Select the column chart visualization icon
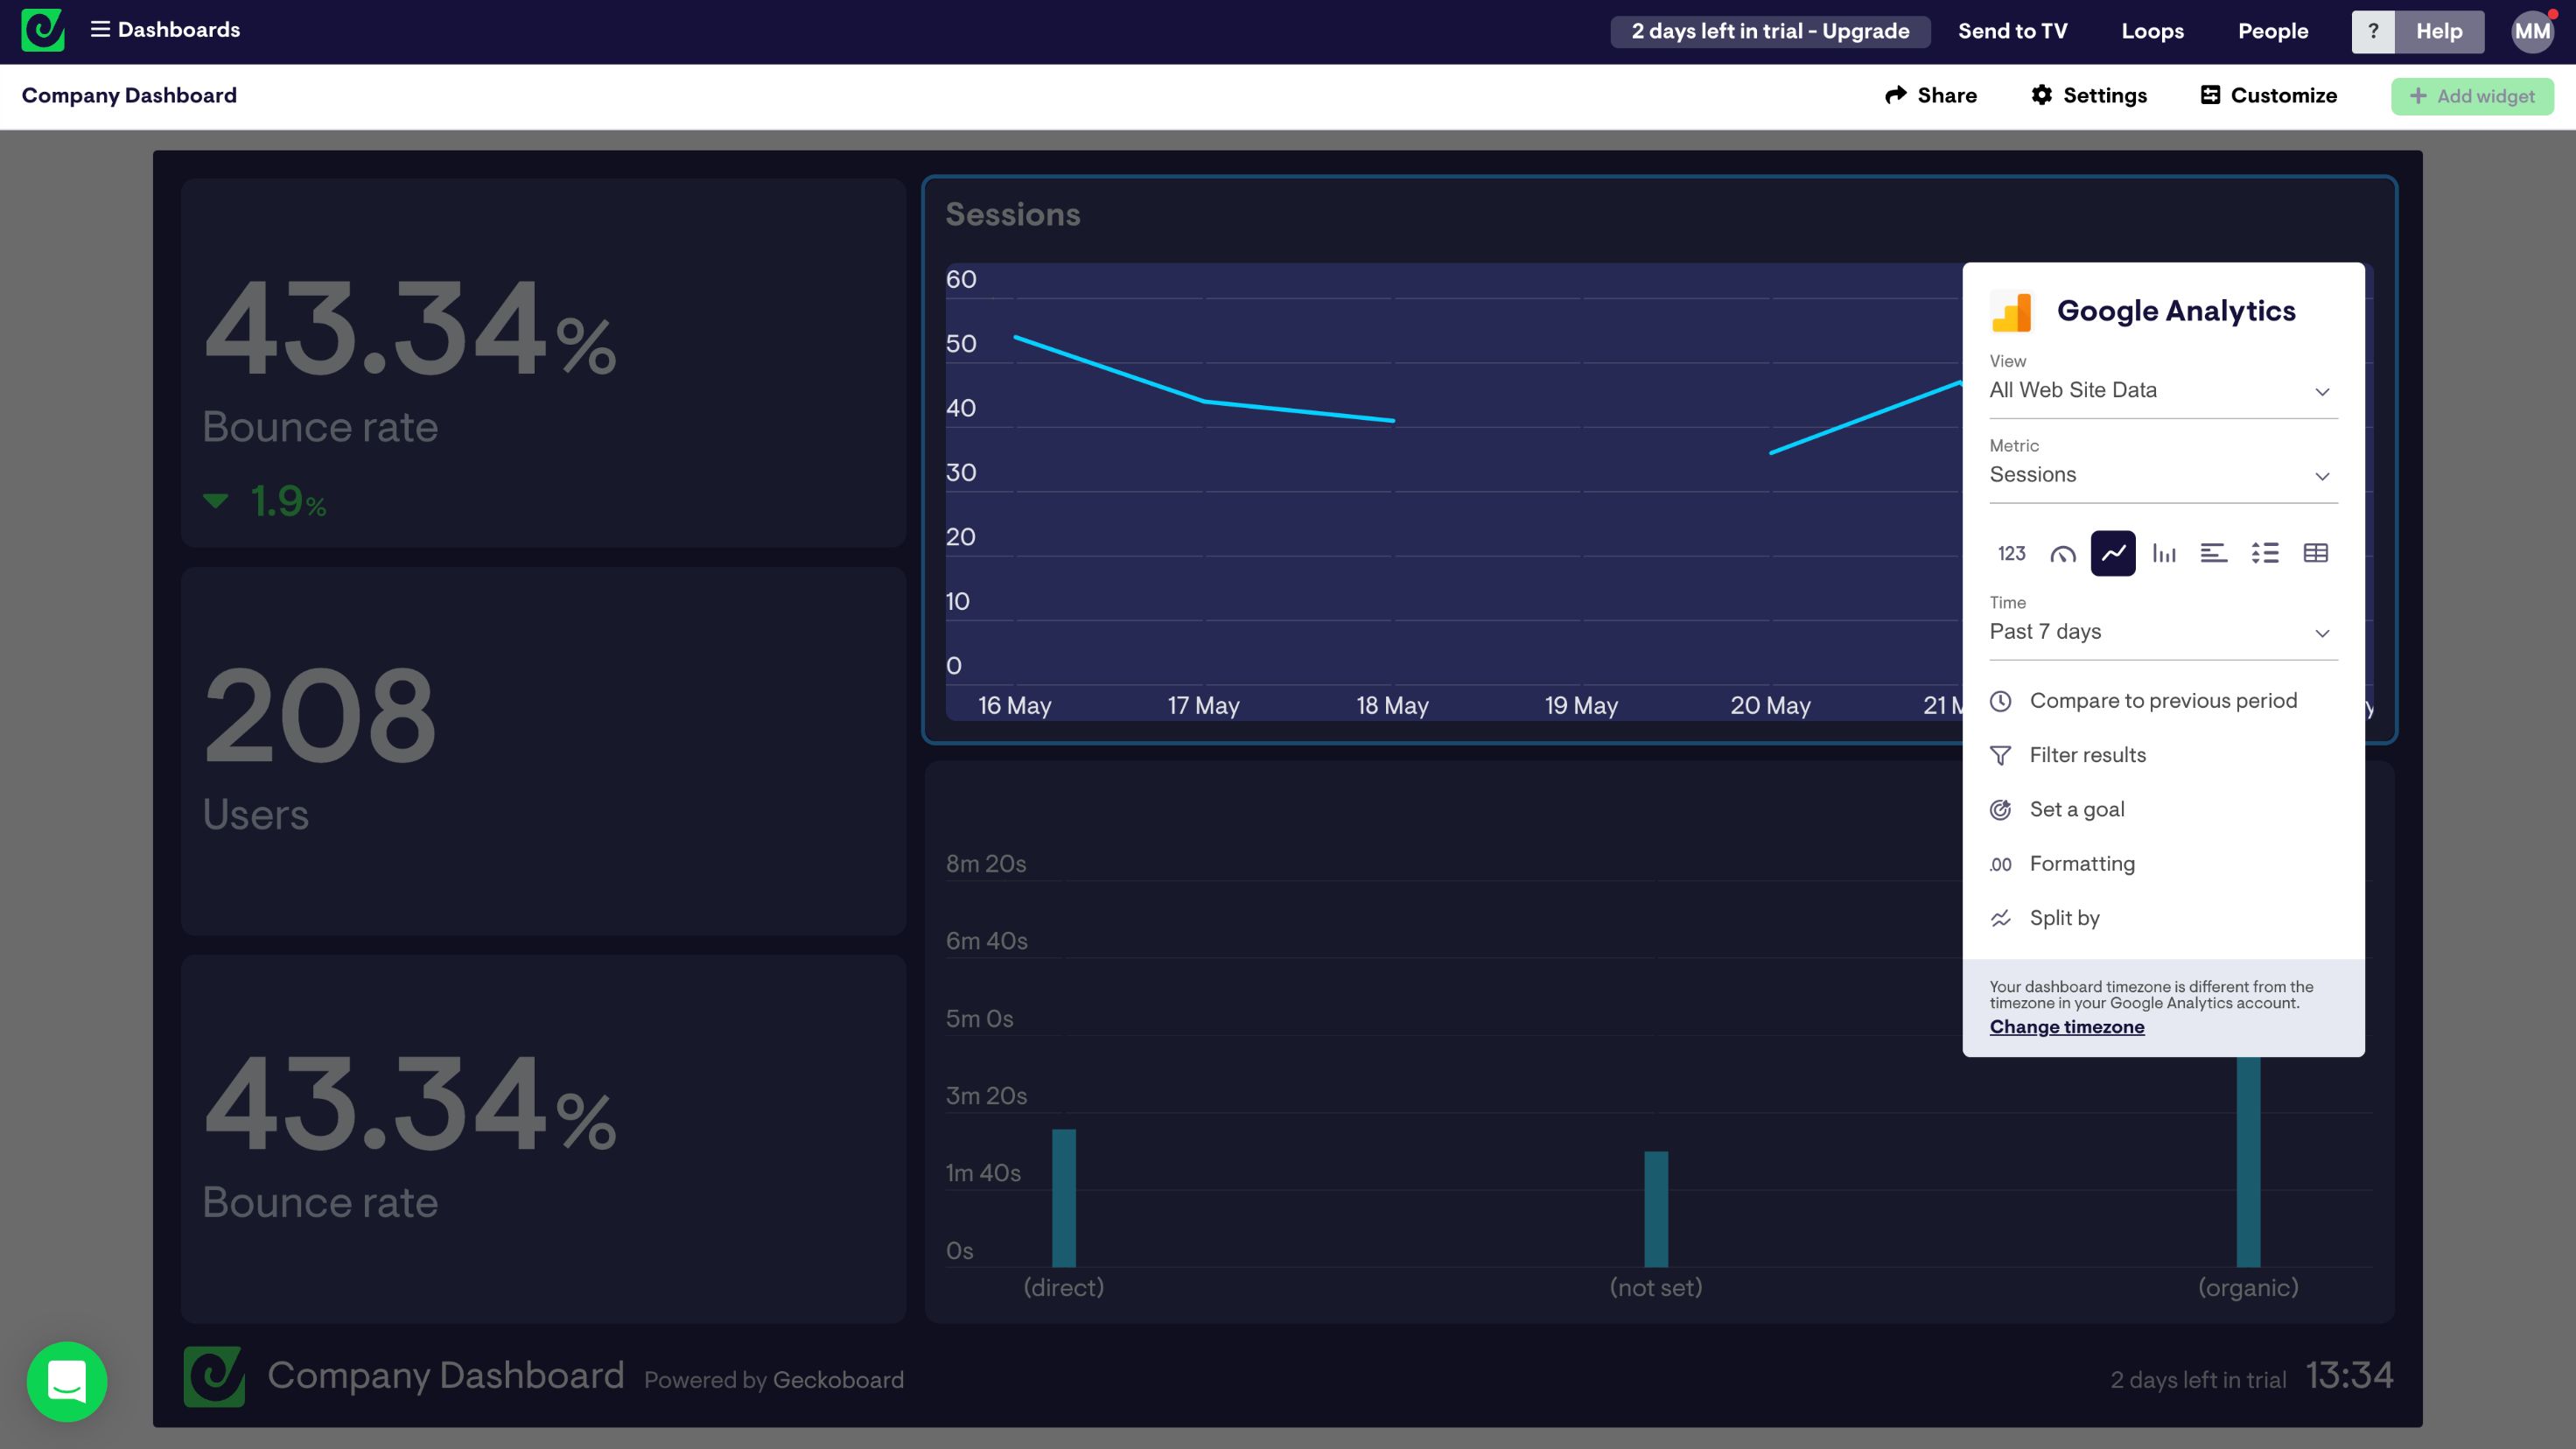The height and width of the screenshot is (1449, 2576). (x=2164, y=553)
